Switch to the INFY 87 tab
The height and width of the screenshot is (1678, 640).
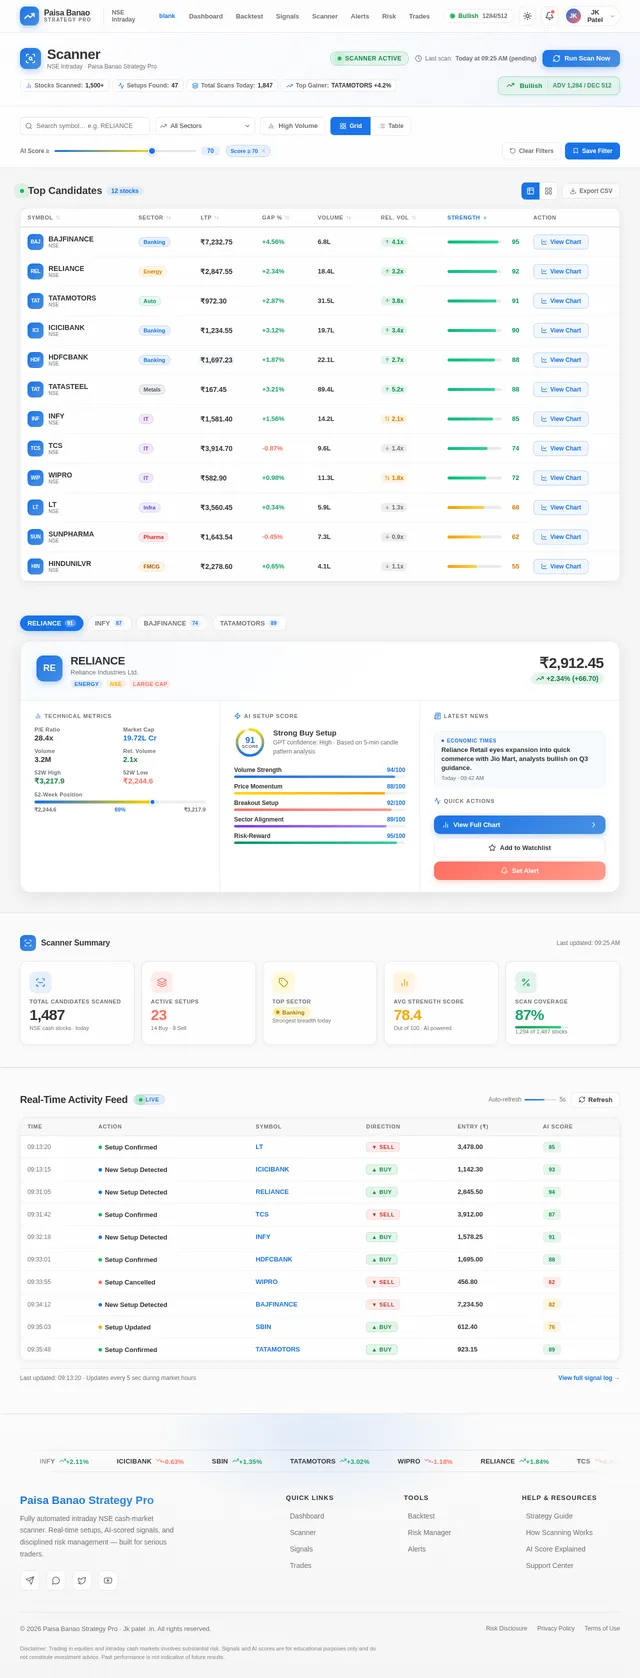109,623
